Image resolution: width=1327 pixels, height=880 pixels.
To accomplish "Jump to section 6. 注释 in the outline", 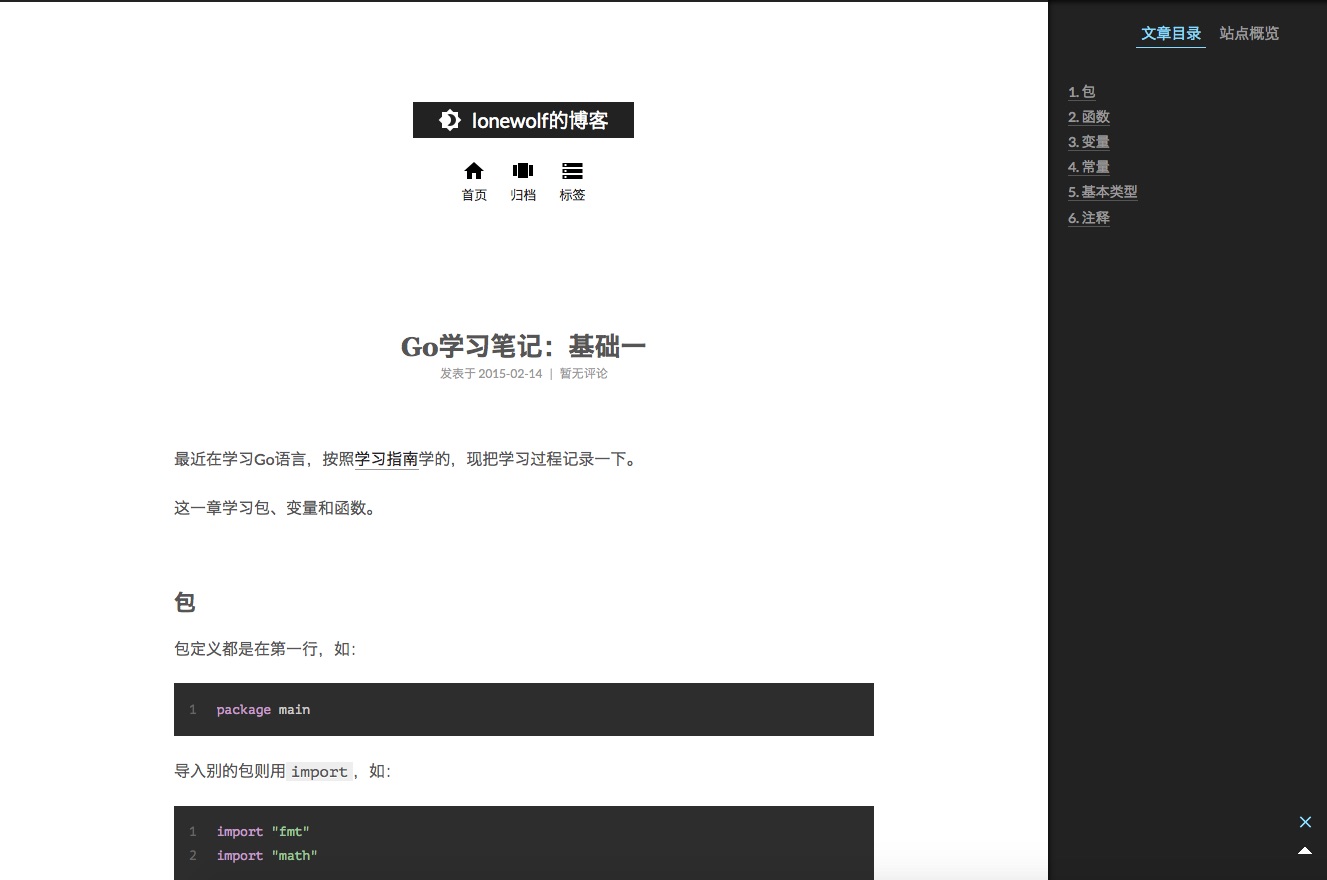I will coord(1089,217).
